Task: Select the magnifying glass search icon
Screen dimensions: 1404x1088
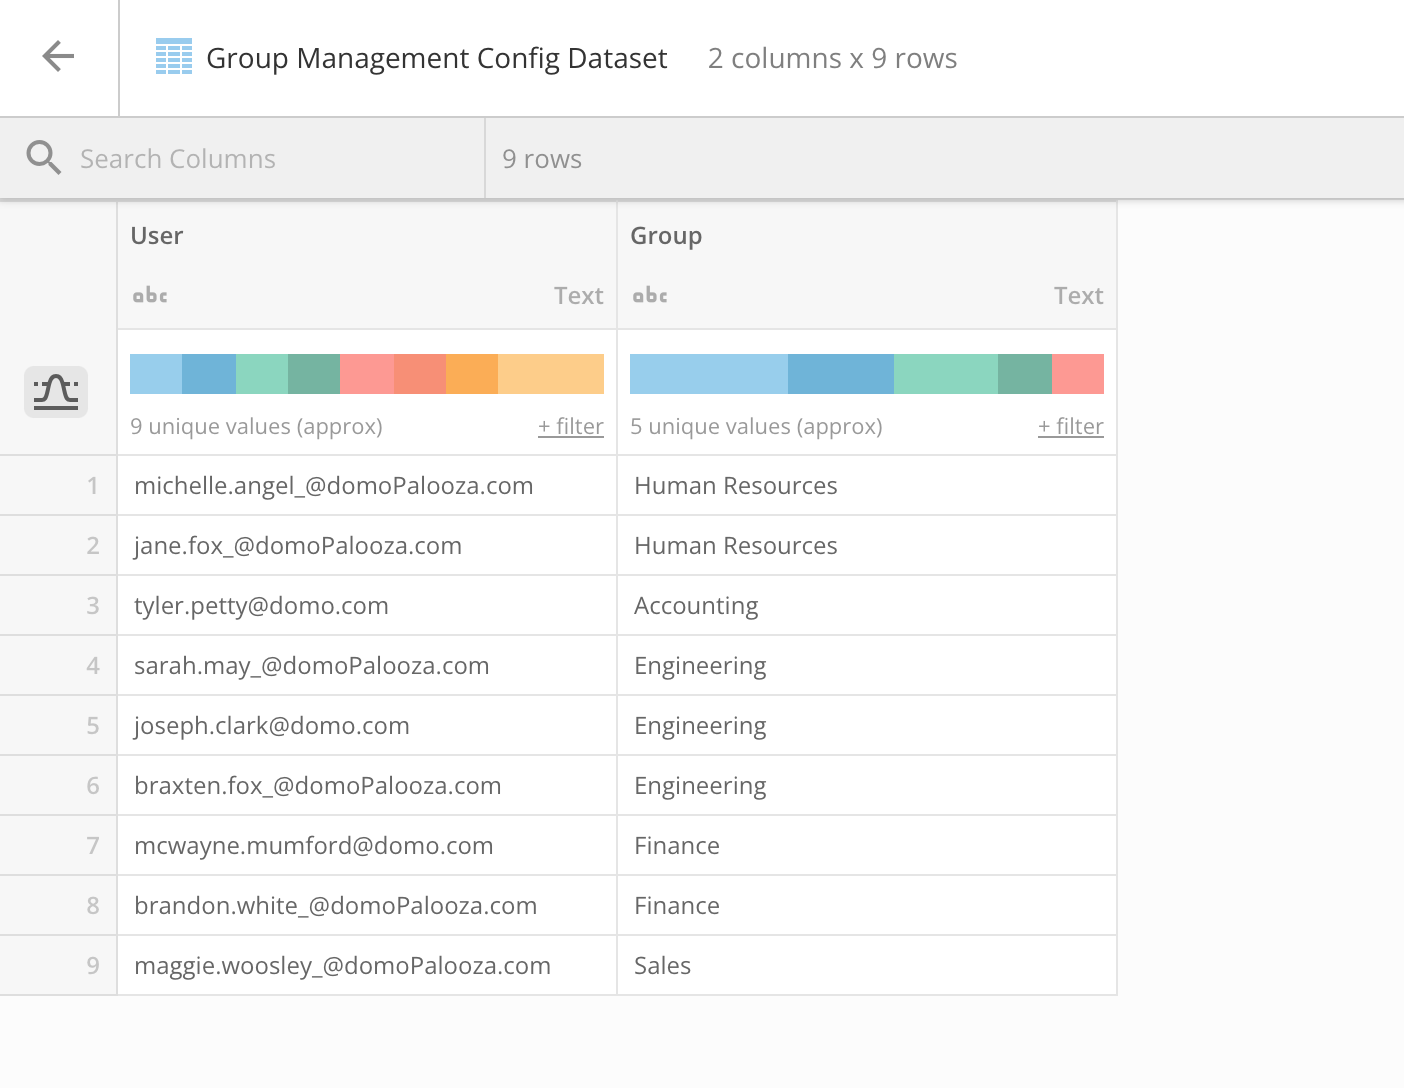Action: (44, 157)
